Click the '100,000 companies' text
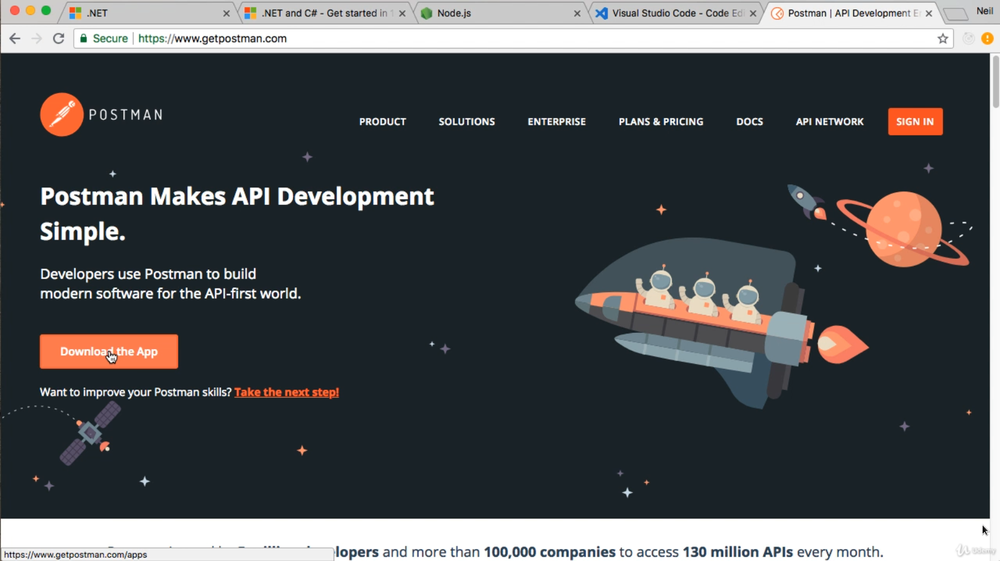1000x561 pixels. [550, 551]
